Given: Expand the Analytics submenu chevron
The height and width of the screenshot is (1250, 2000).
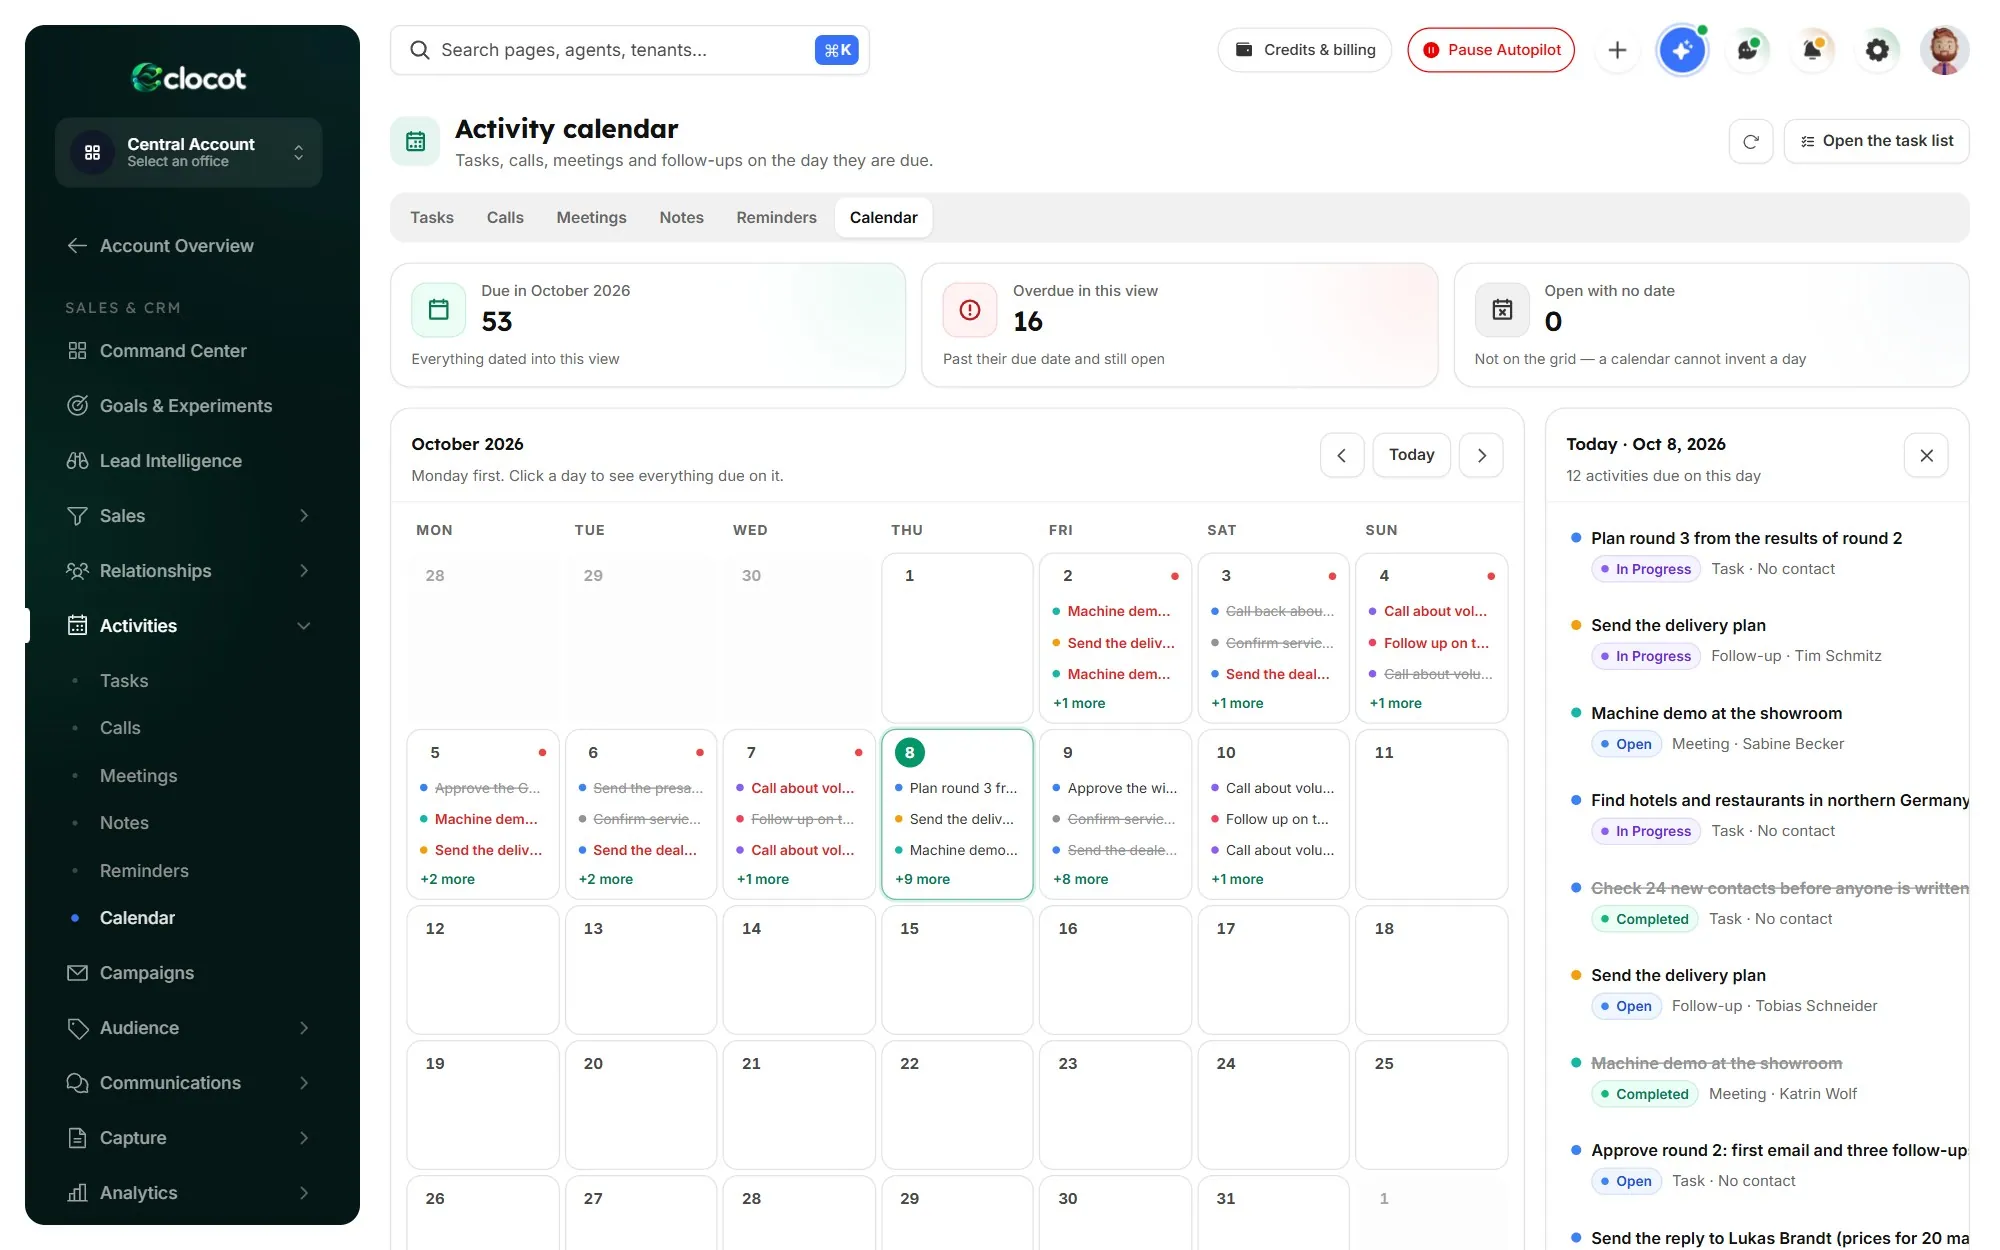Looking at the screenshot, I should (x=304, y=1193).
